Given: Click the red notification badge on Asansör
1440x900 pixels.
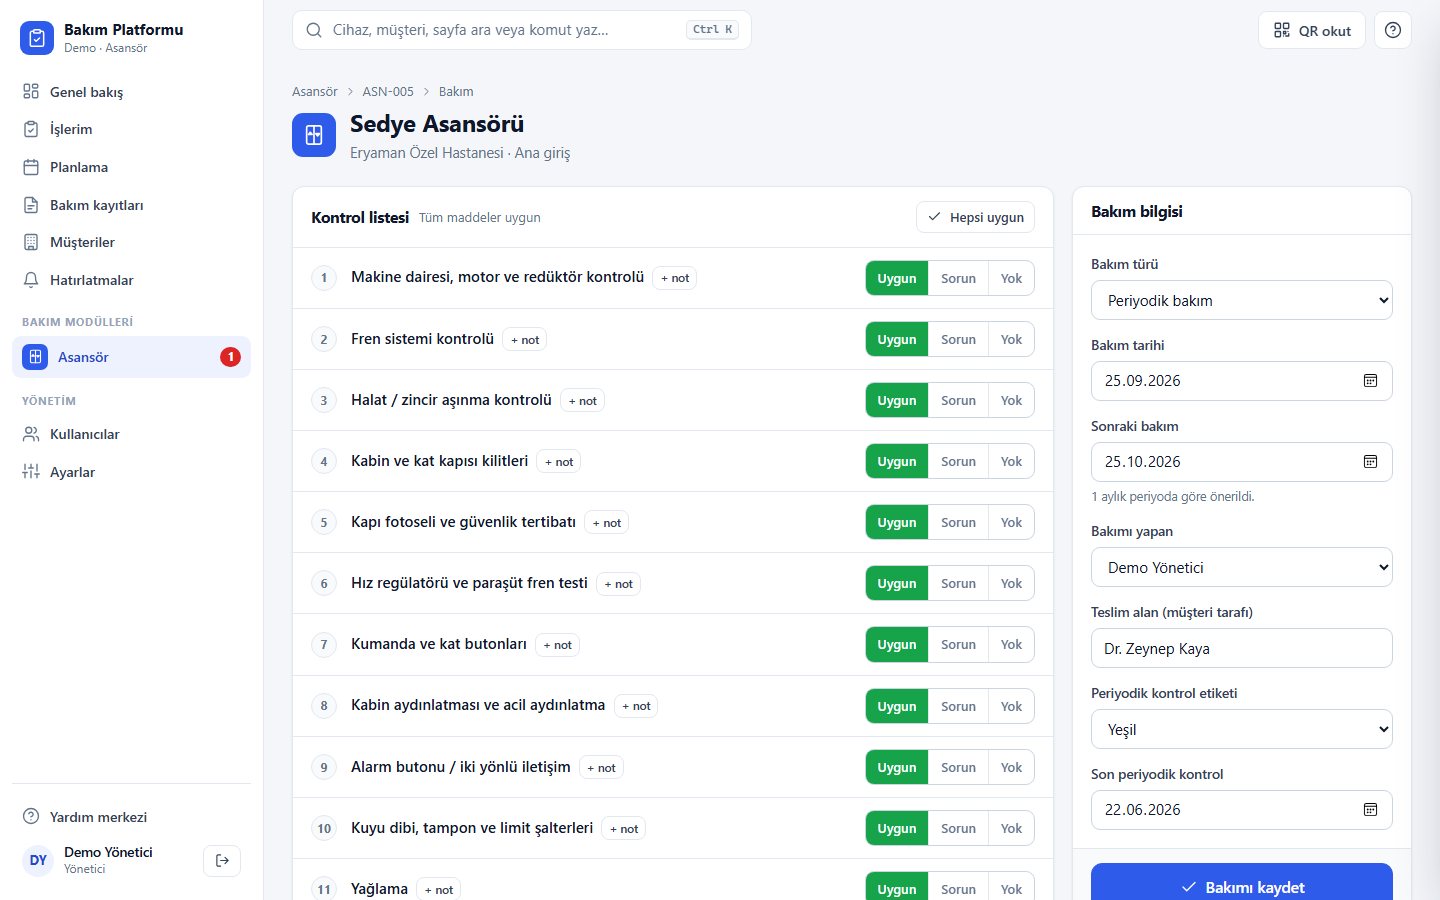Looking at the screenshot, I should [230, 357].
